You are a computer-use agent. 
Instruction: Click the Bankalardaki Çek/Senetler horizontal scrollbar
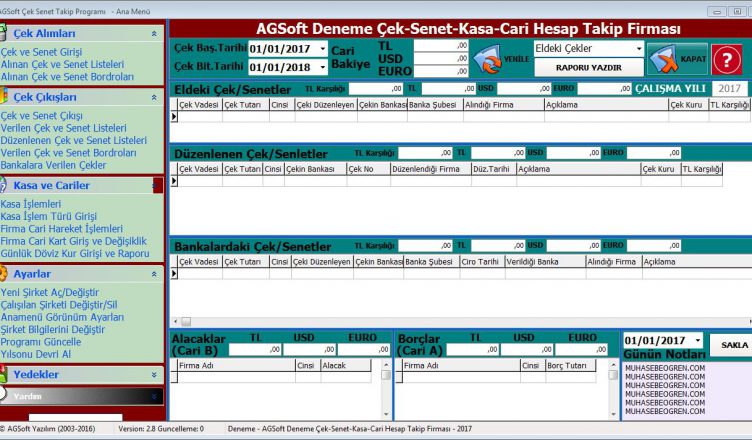pos(460,321)
